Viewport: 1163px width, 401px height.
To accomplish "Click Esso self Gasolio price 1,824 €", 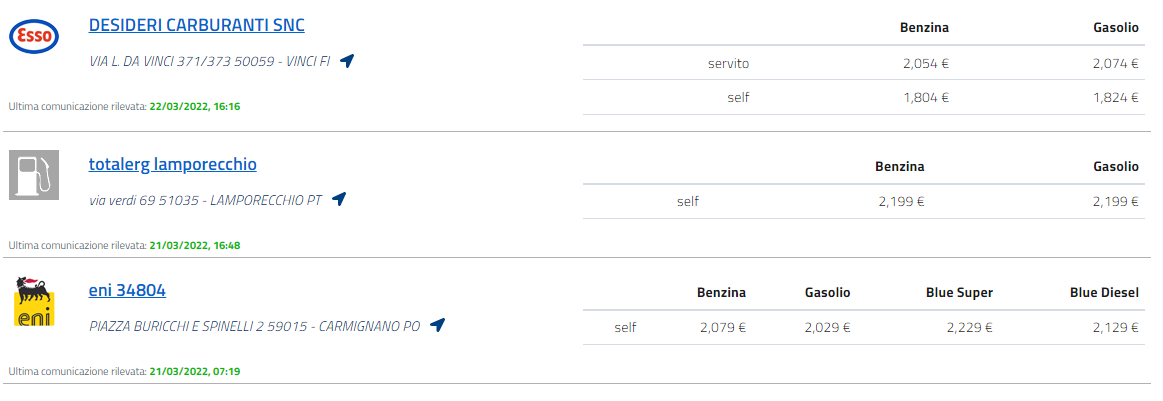I will point(1115,97).
